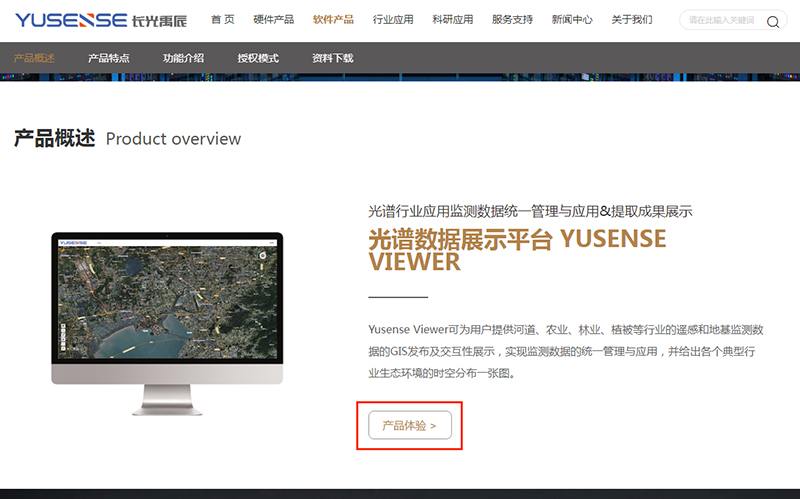Click the 产品体验 button
Image resolution: width=800 pixels, height=499 pixels.
click(410, 425)
